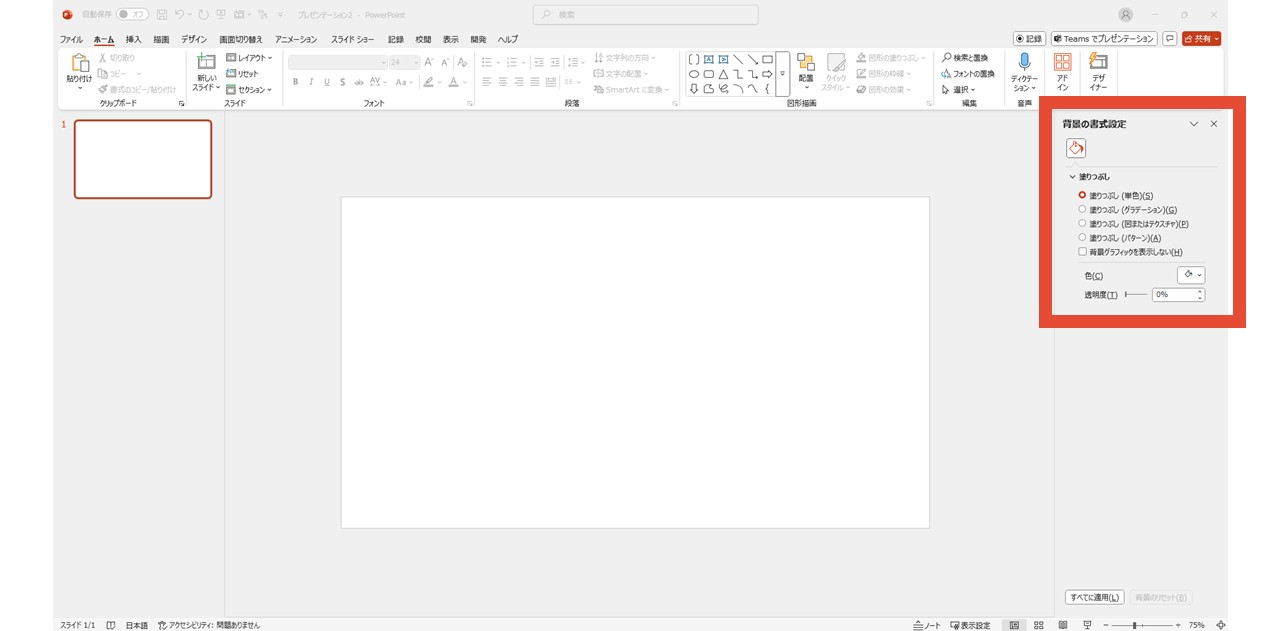This screenshot has width=1280, height=631.
Task: Check 背景グラフィックを表示しない checkbox
Action: tap(1082, 252)
